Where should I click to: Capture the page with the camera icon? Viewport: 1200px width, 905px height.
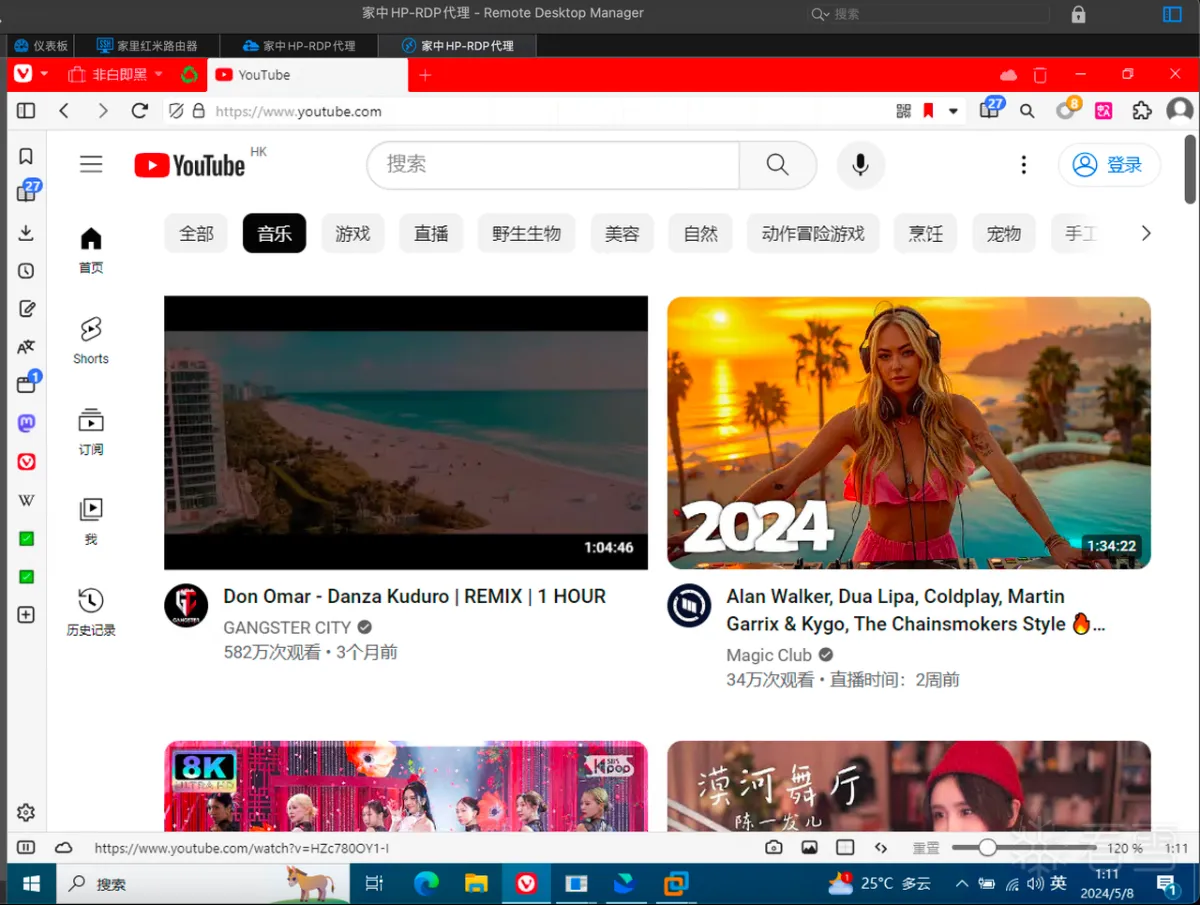coord(774,848)
